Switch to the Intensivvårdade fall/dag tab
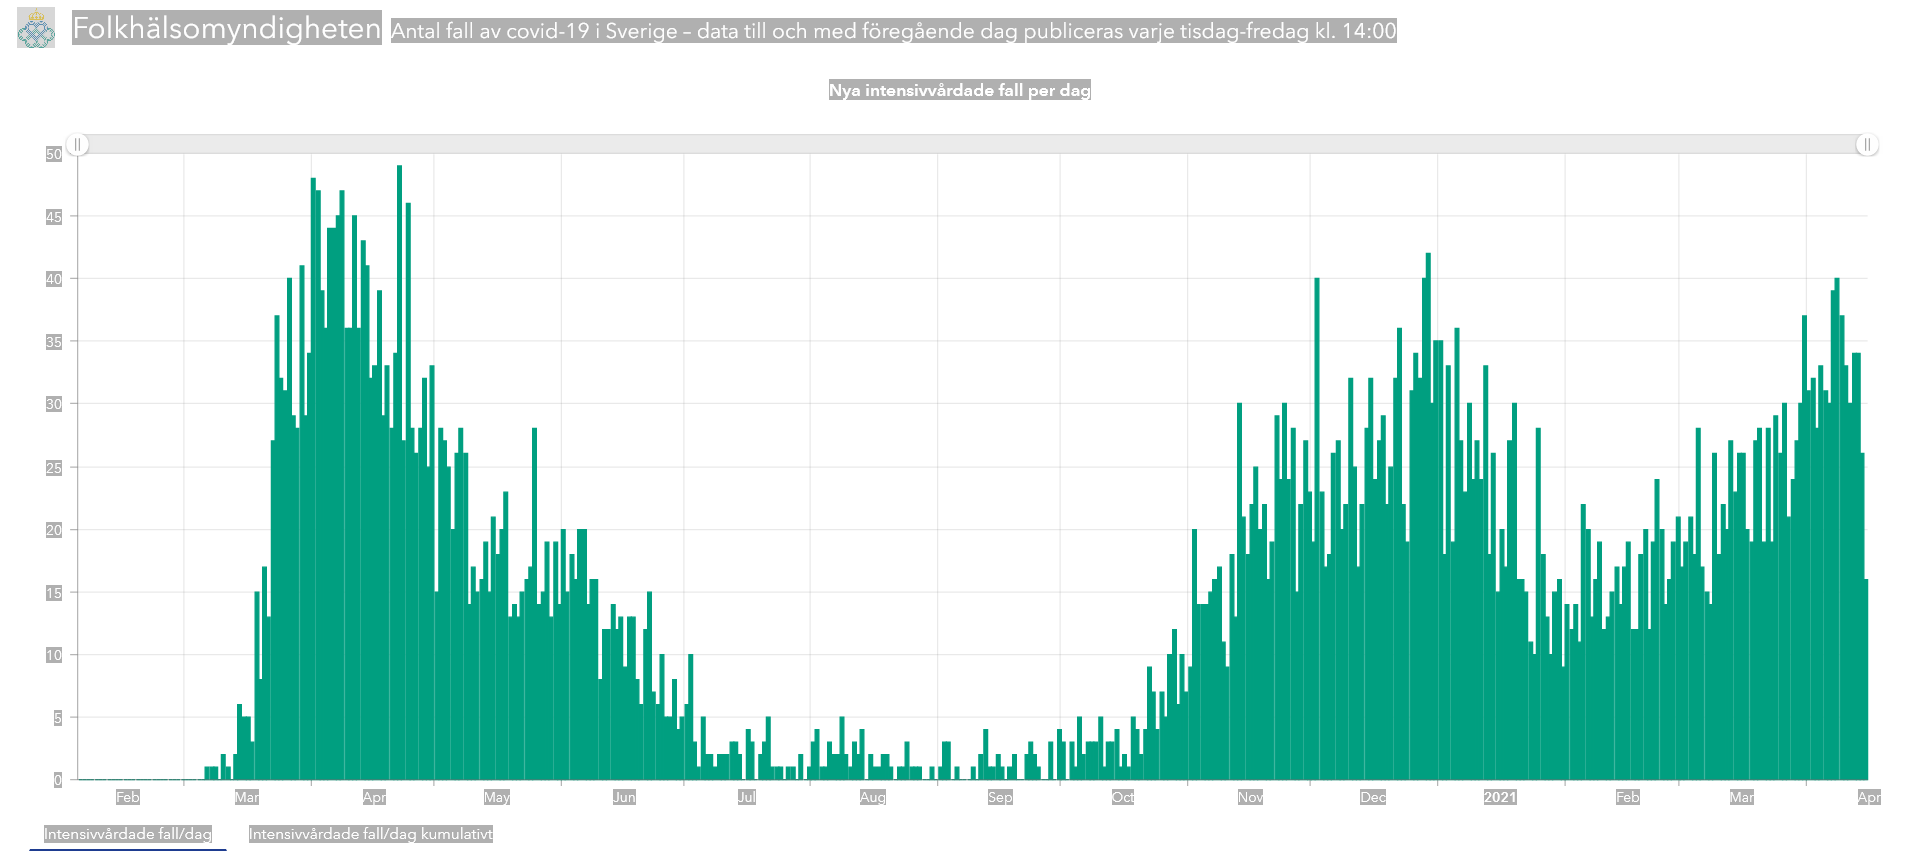1920x867 pixels. click(128, 834)
